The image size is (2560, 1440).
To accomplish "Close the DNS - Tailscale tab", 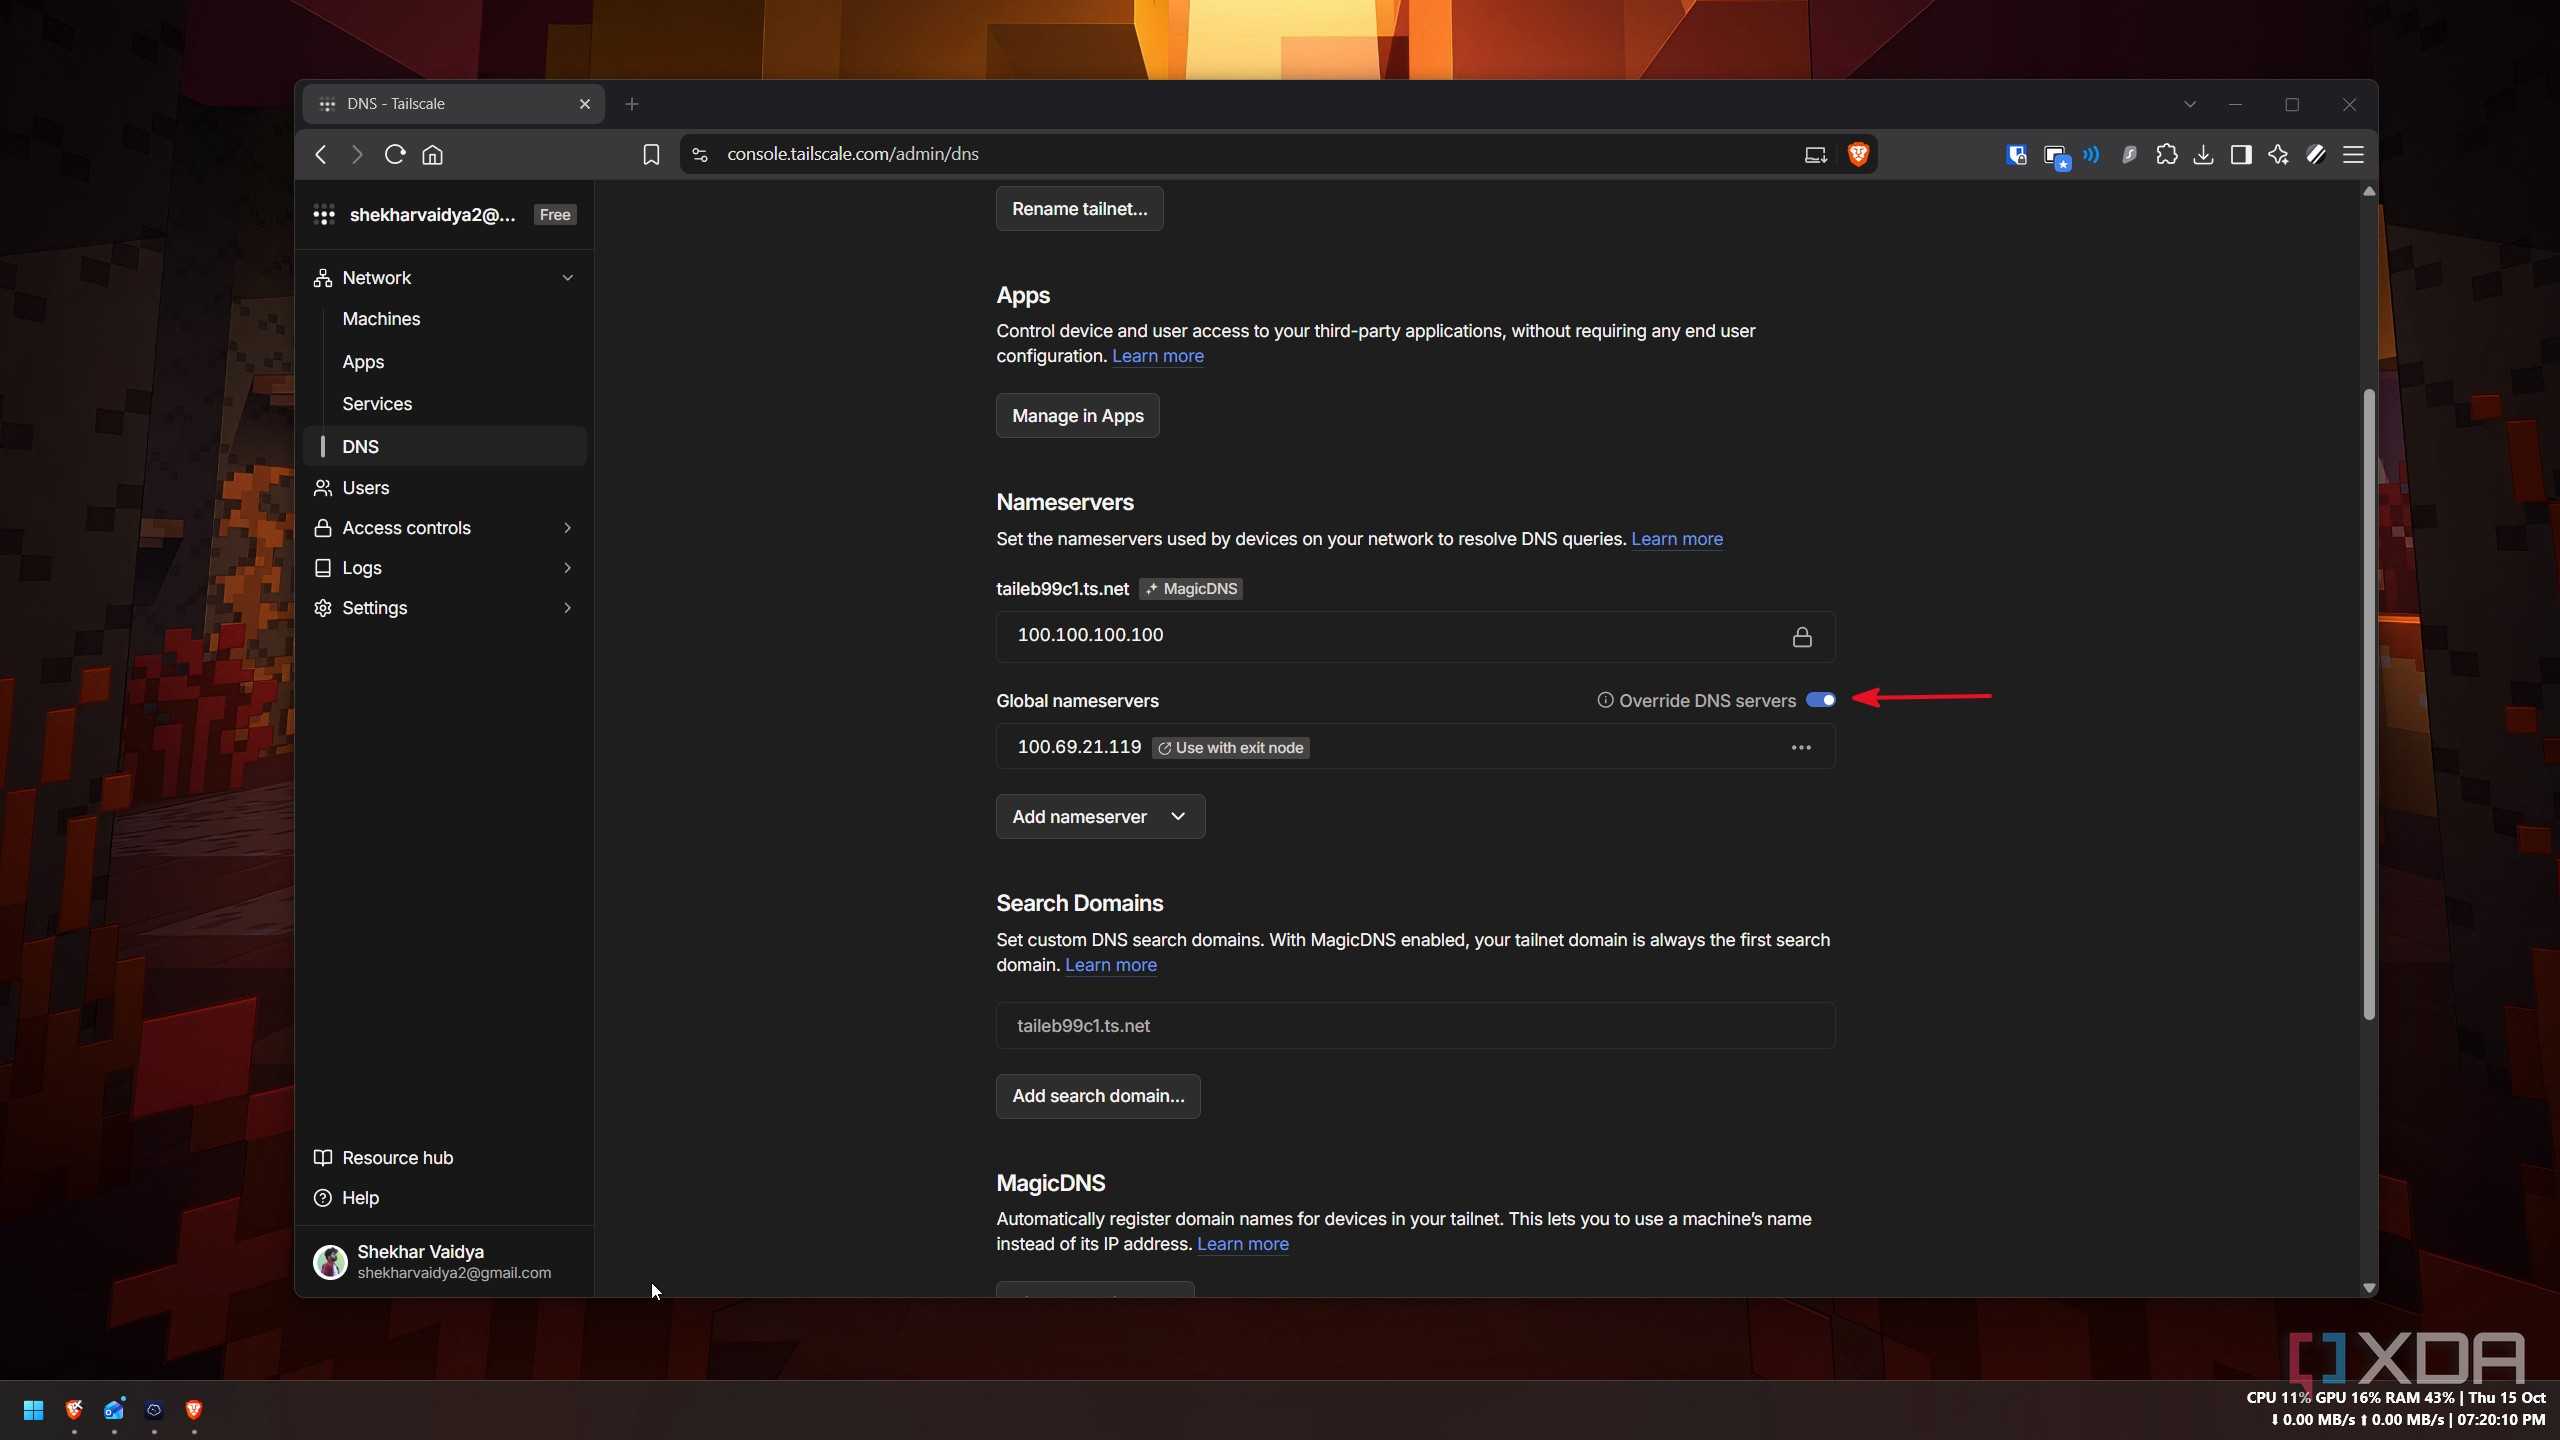I will (585, 104).
